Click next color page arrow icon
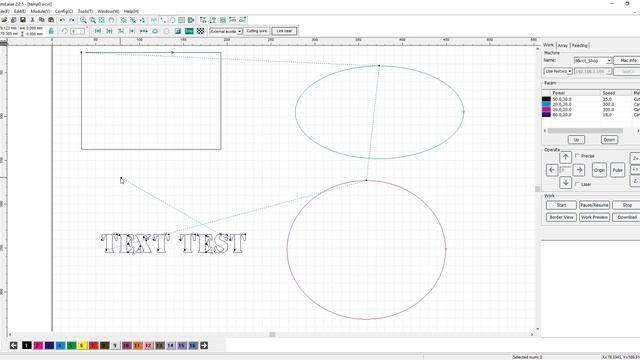The image size is (640, 360). point(204,345)
